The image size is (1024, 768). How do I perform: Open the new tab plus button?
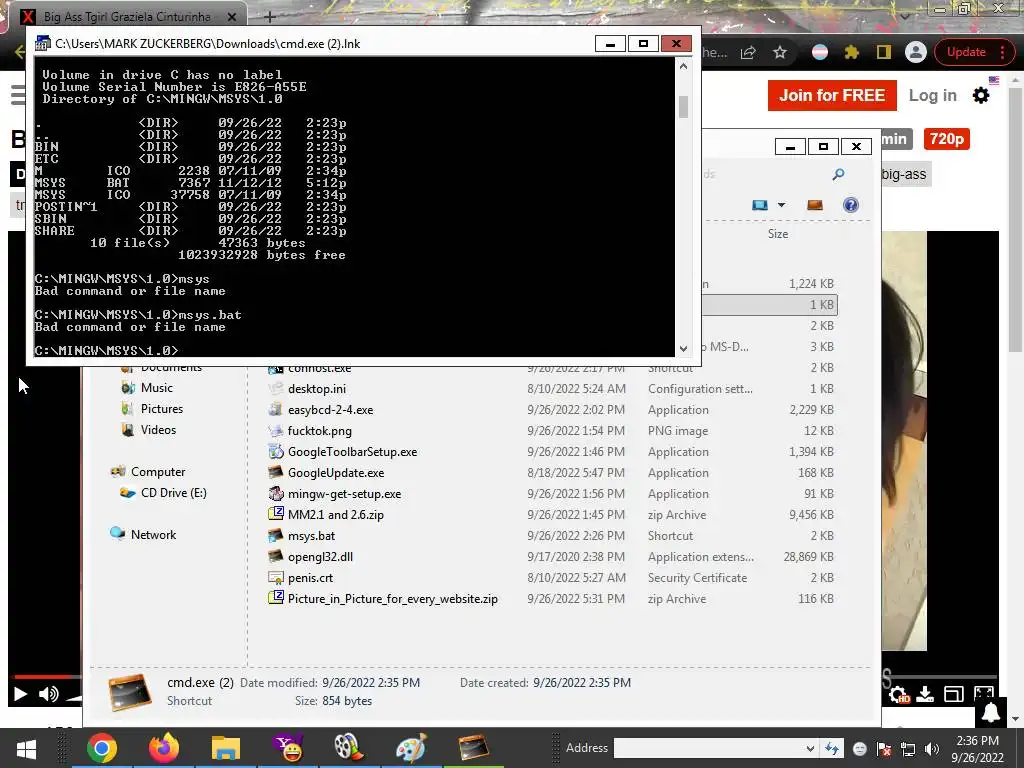pos(269,16)
